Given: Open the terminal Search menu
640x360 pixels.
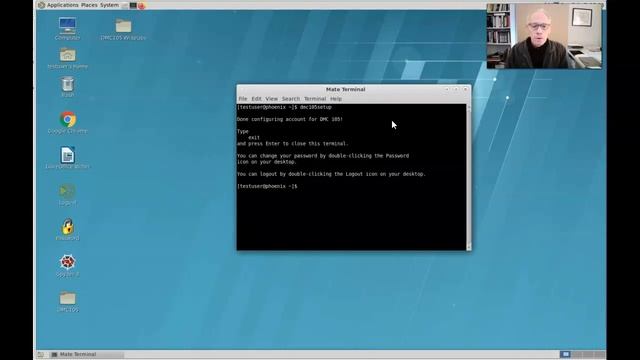Looking at the screenshot, I should [x=291, y=99].
